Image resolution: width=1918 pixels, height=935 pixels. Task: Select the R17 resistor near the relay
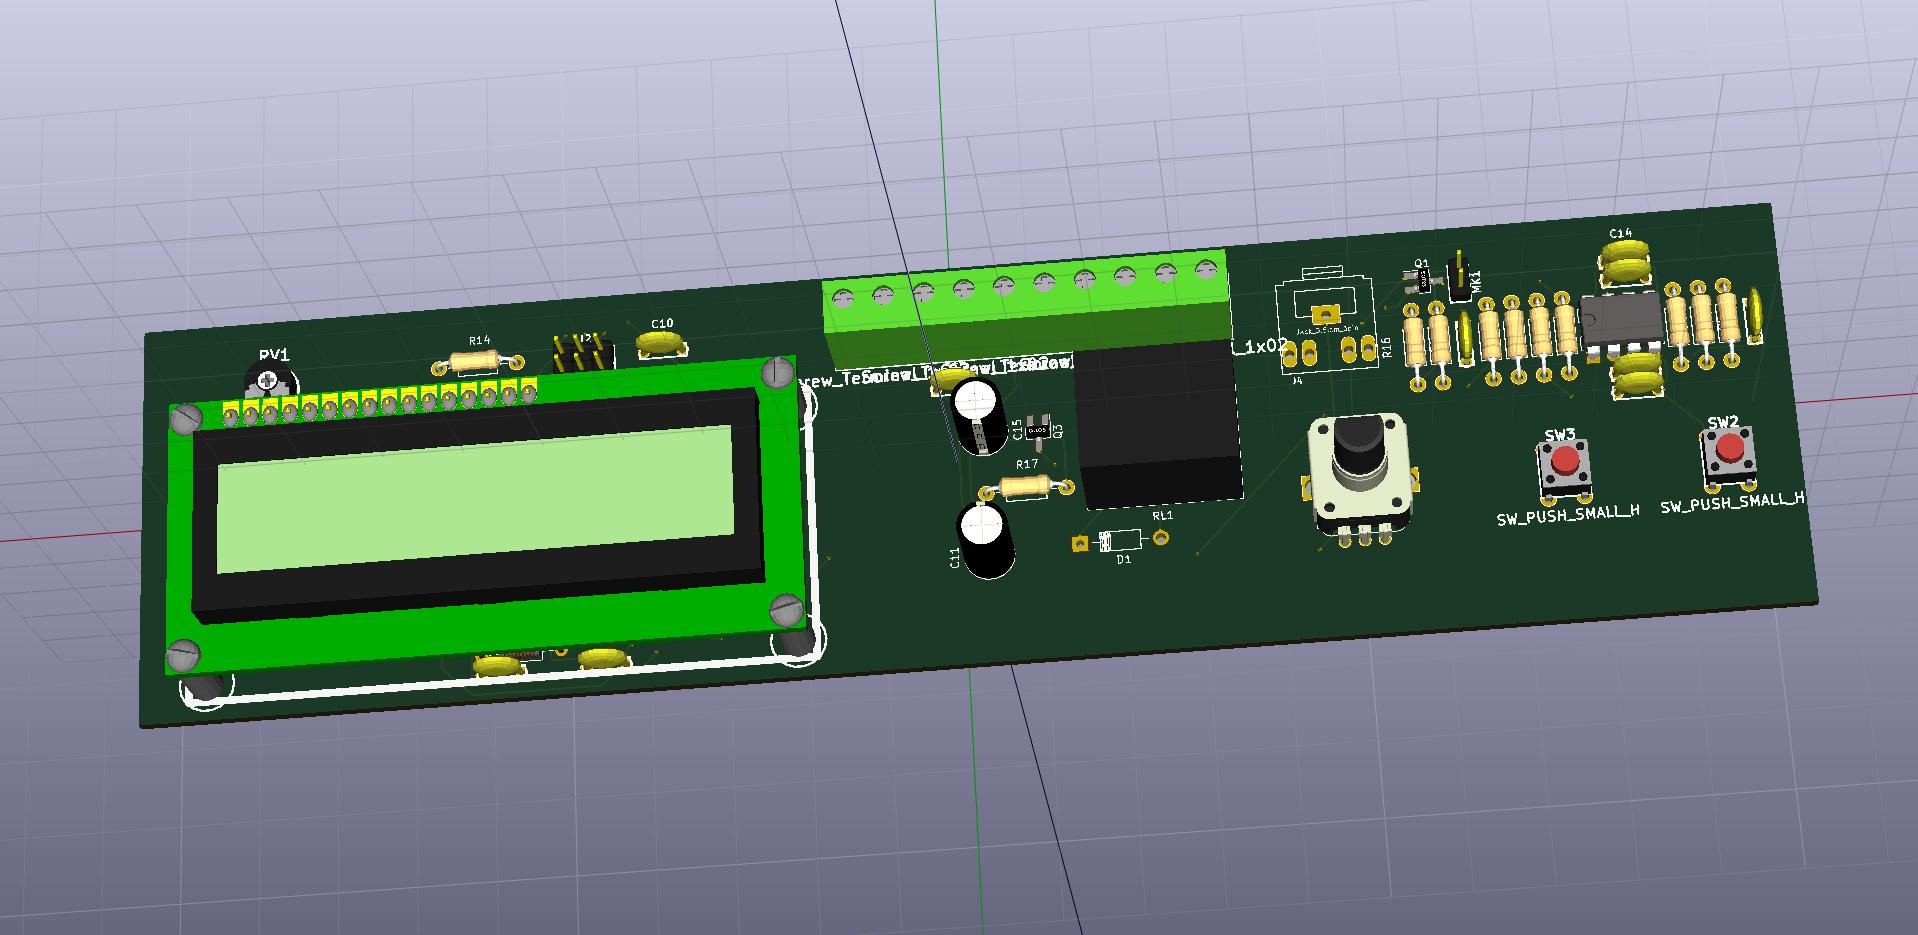point(1025,487)
